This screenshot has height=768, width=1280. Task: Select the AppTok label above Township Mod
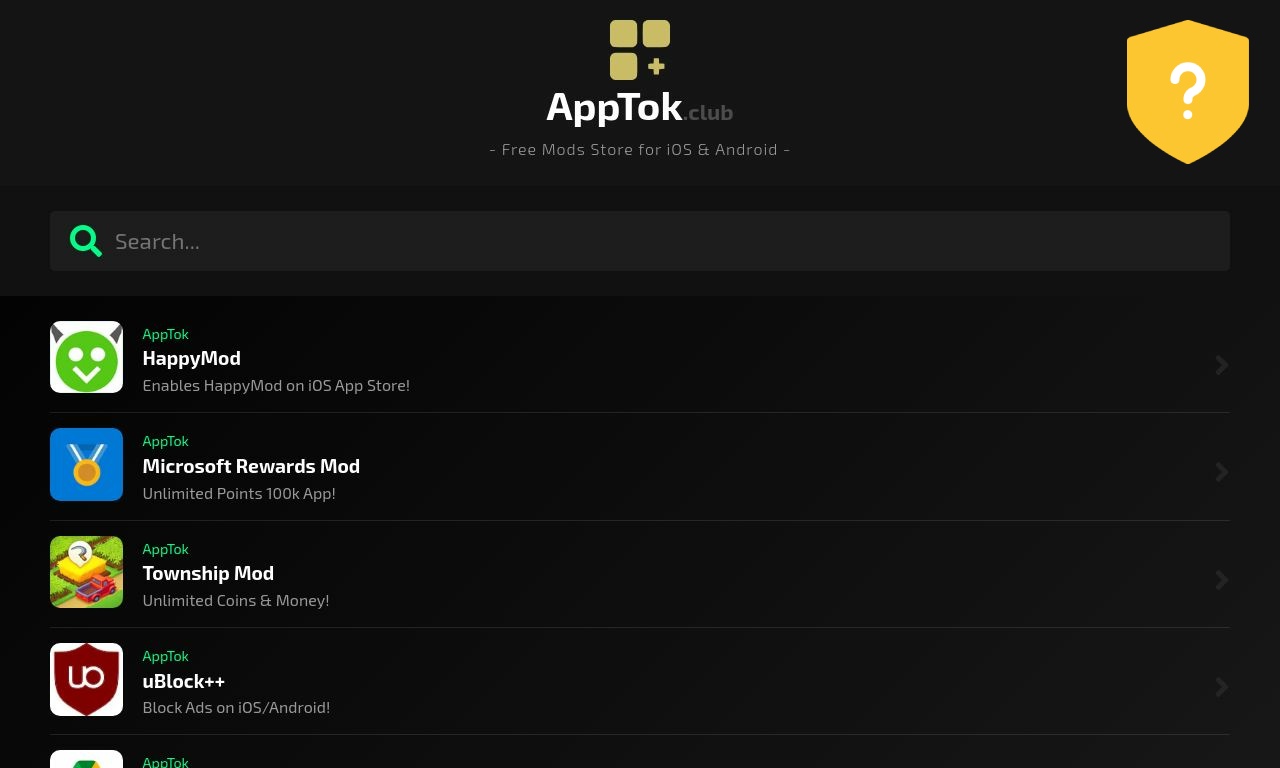coord(165,548)
